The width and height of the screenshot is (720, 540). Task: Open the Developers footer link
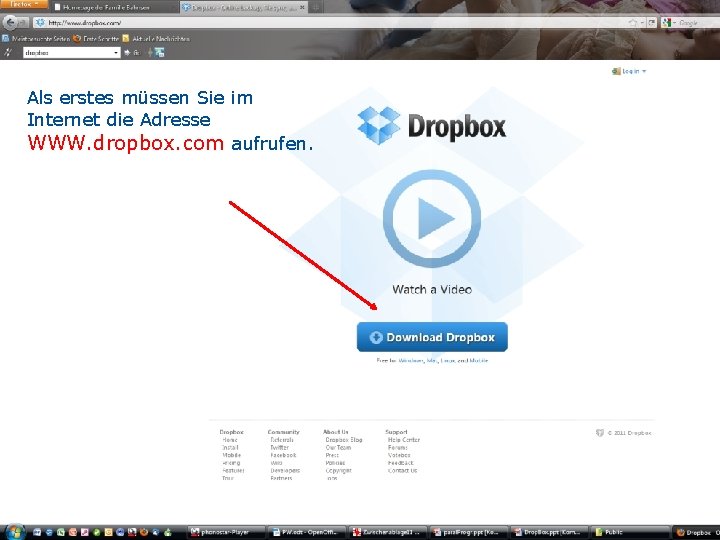tap(285, 471)
